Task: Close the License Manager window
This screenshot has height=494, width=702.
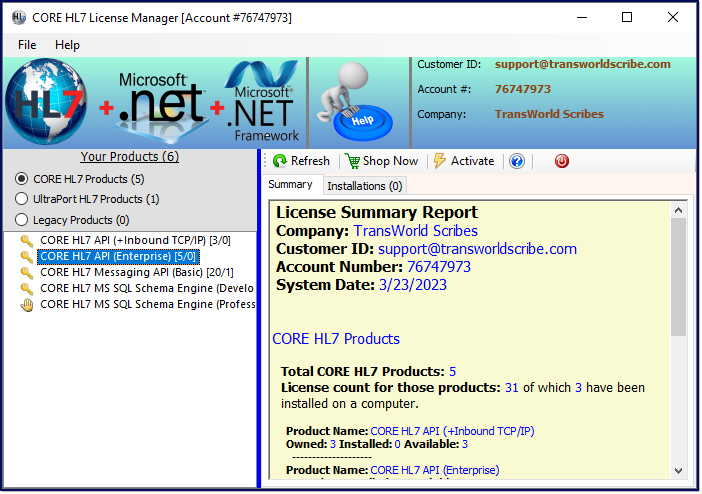Action: click(672, 17)
